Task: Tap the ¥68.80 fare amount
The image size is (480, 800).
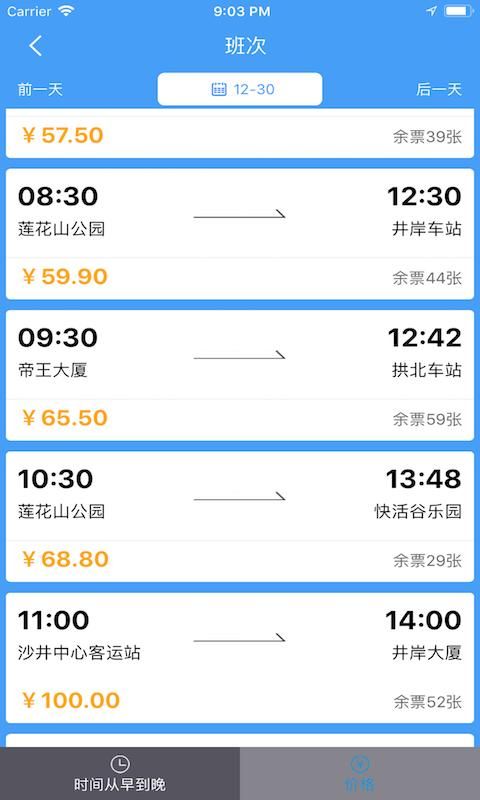Action: pyautogui.click(x=65, y=559)
